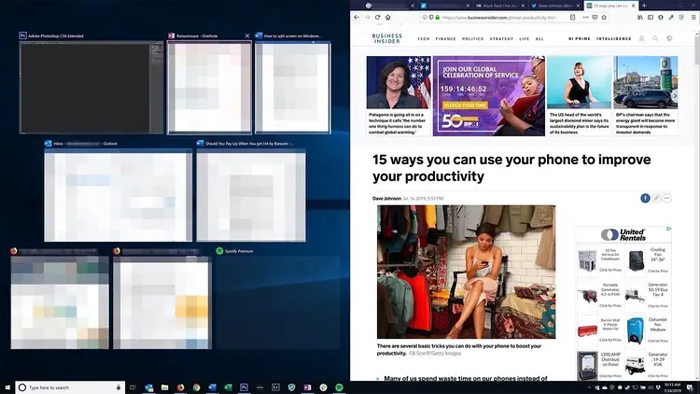Open the Business Insider search icon
The image size is (700, 394).
click(655, 38)
